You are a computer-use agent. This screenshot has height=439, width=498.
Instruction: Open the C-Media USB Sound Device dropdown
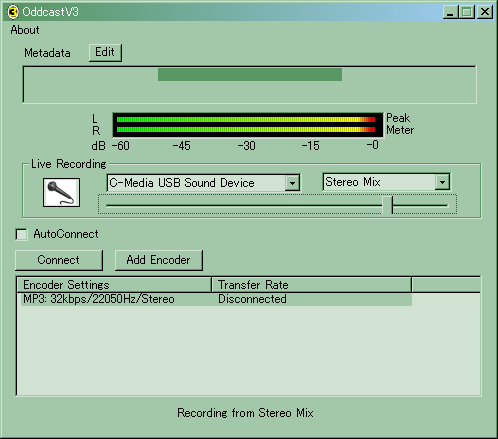coord(292,183)
